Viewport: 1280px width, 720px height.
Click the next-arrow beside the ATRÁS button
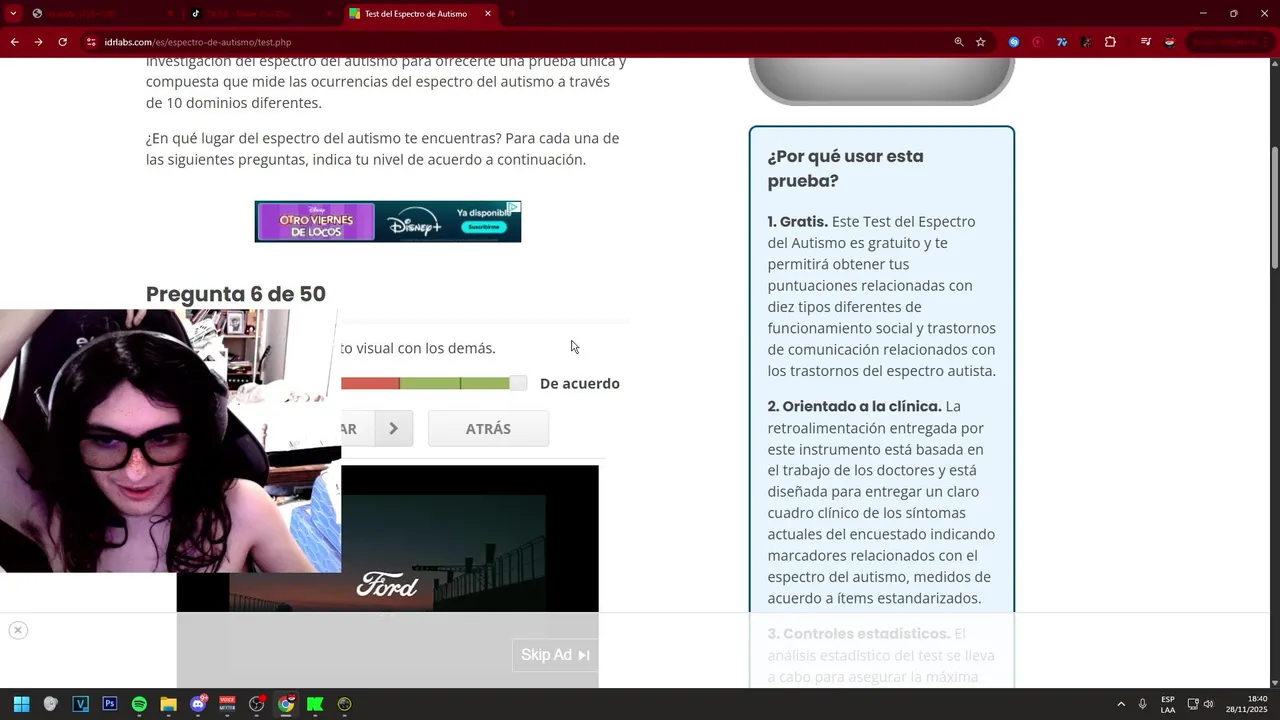coord(393,428)
